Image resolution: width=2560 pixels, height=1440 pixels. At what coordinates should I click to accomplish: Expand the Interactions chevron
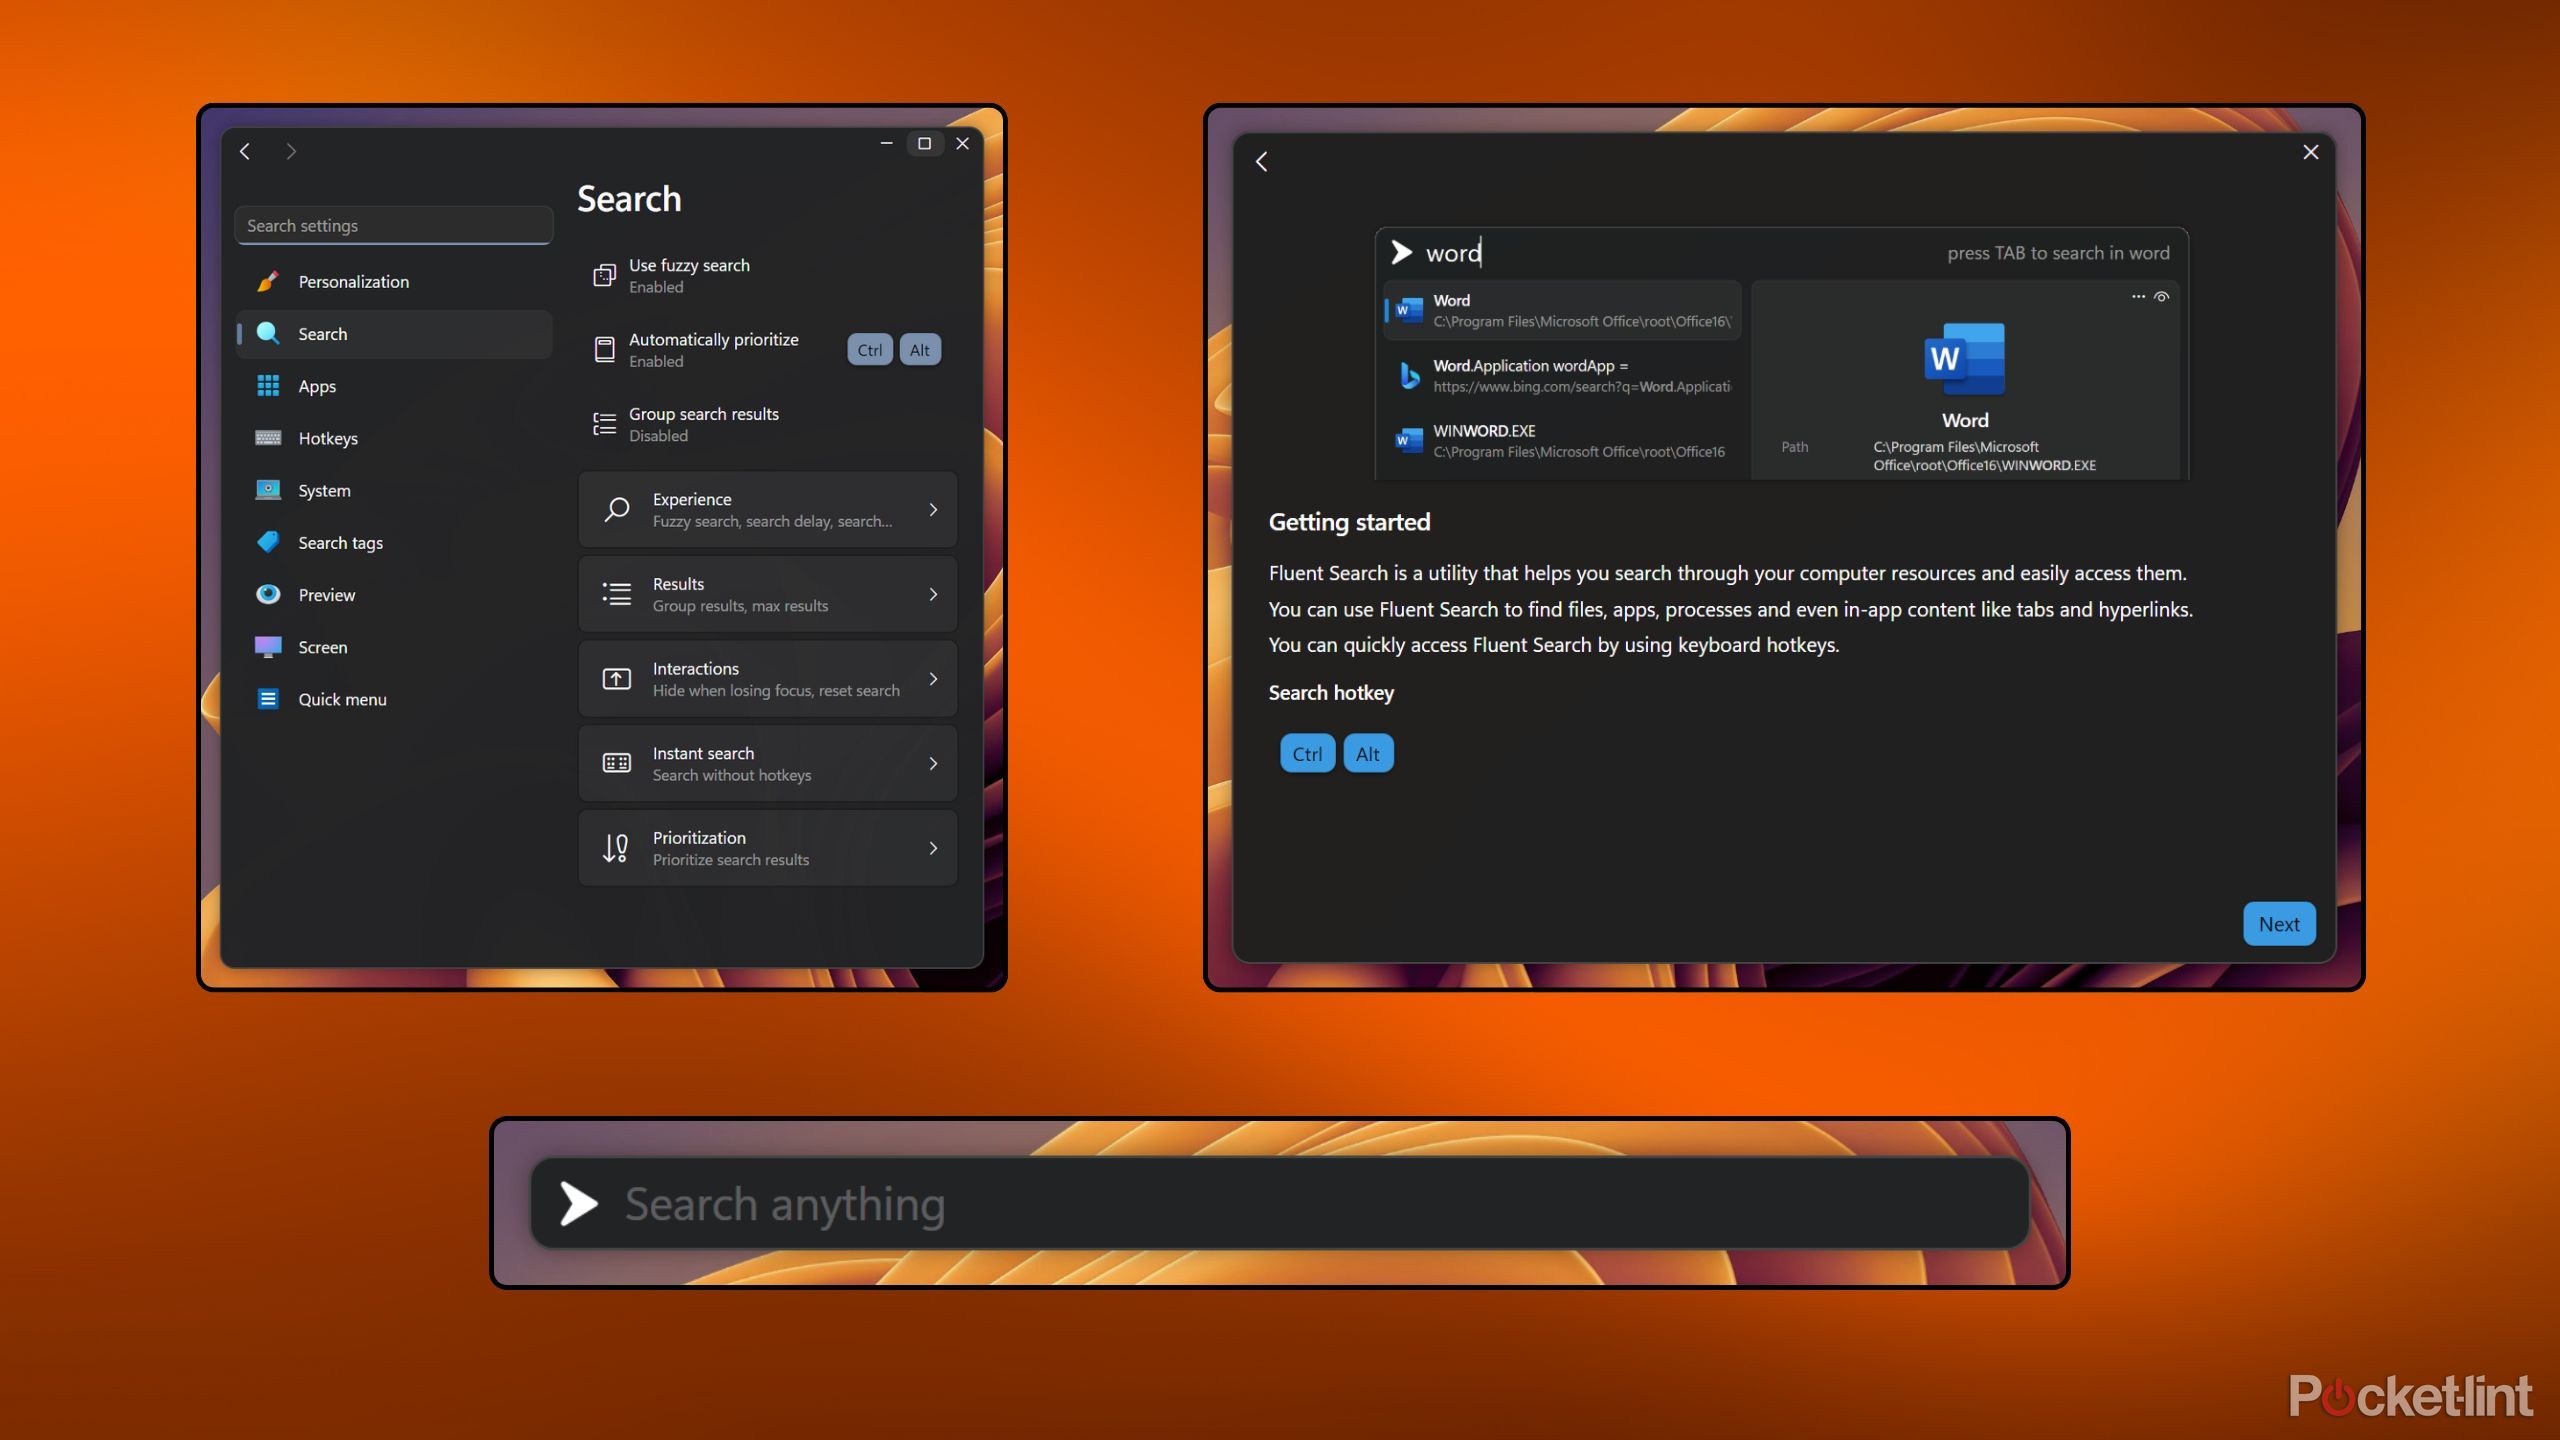pos(933,679)
